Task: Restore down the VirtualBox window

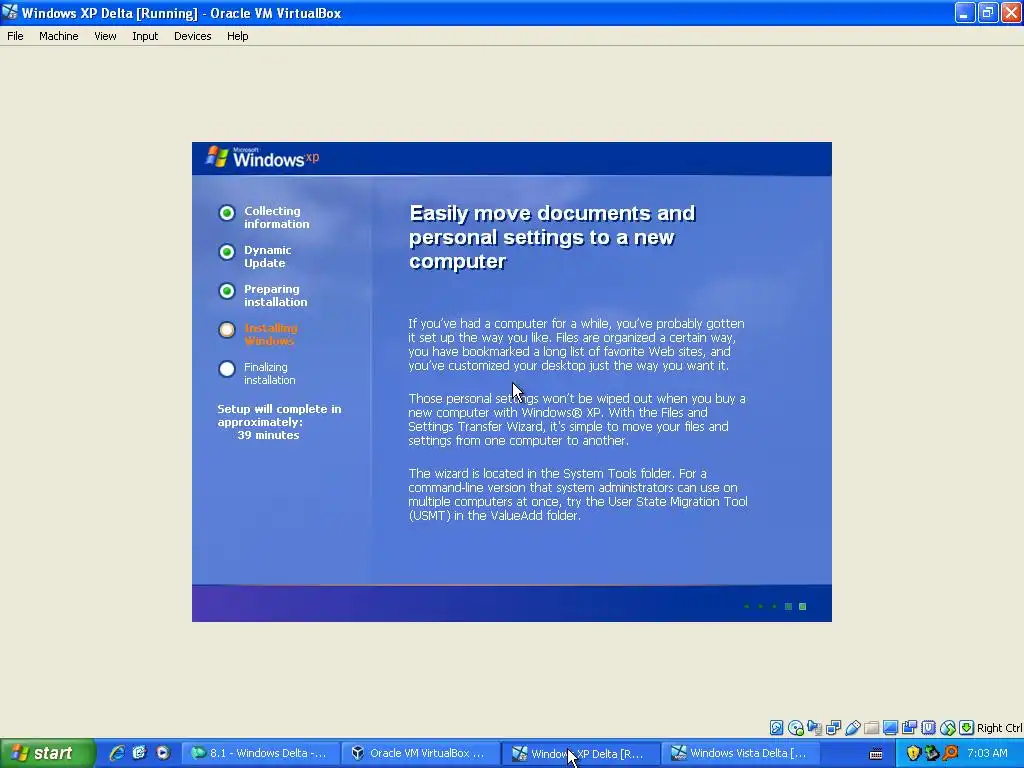Action: point(988,12)
